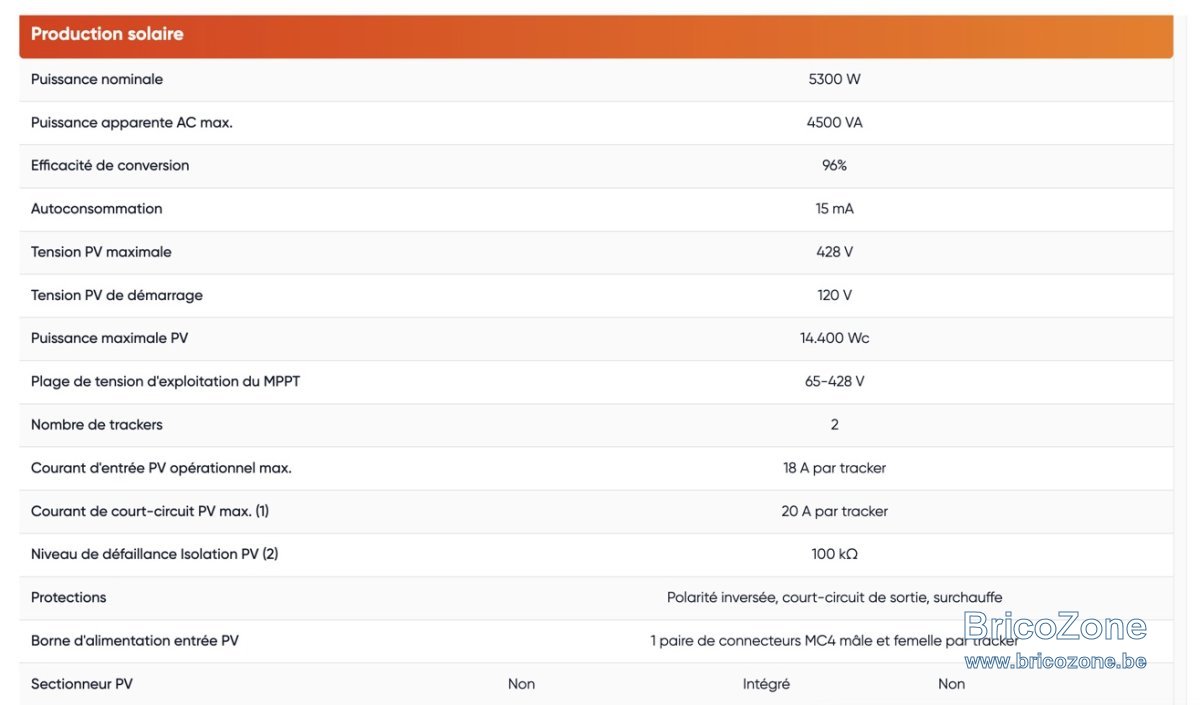Click the Tension PV de démarrage label
Screen dimensions: 1200x705
117,295
